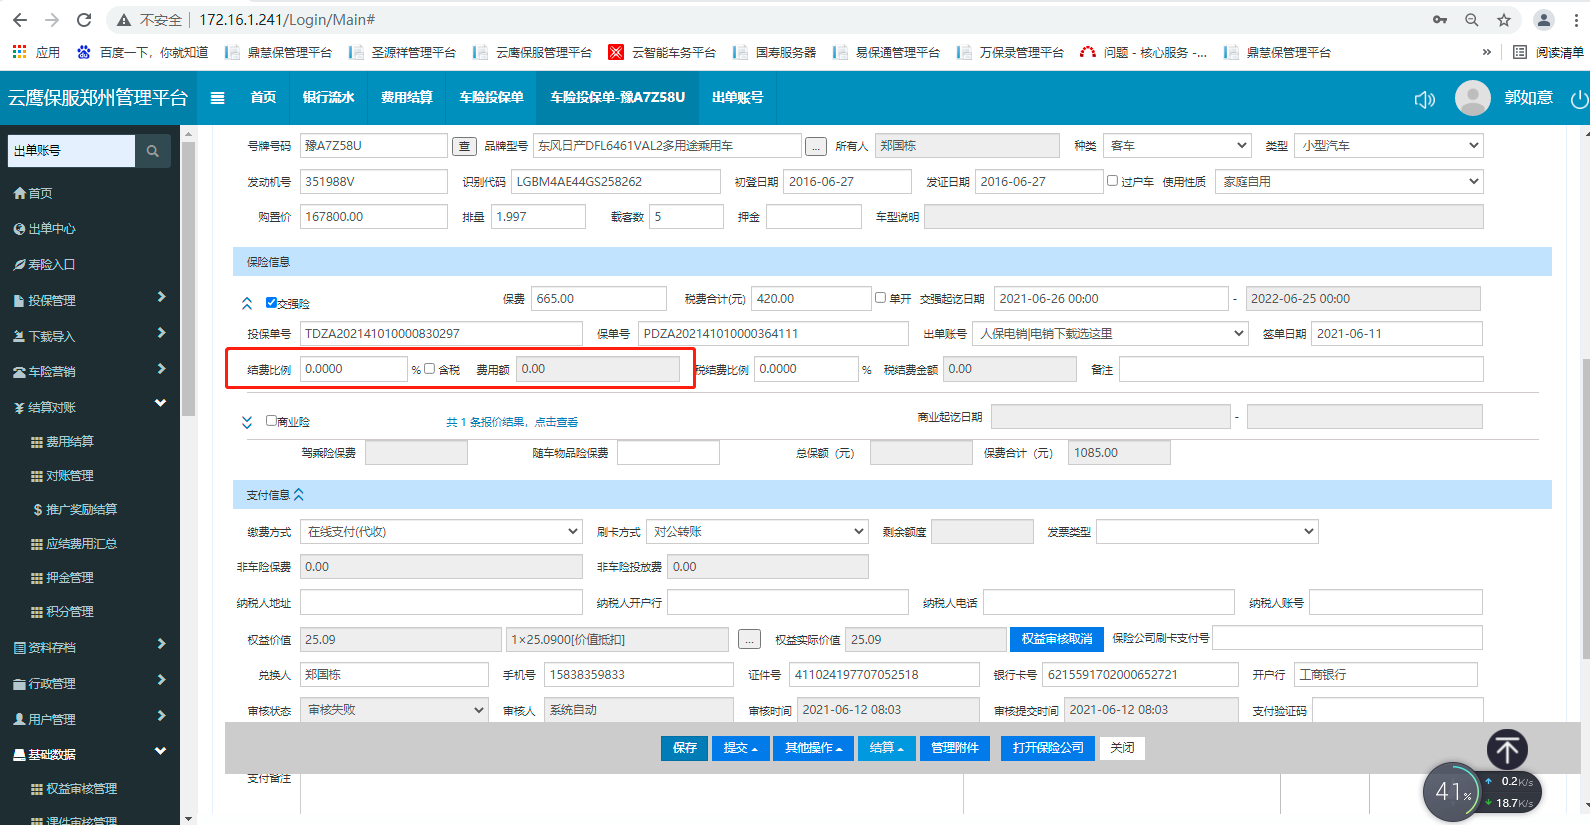Click the 权益审核取消 button
Viewport: 1590px width, 825px height.
pyautogui.click(x=1056, y=639)
